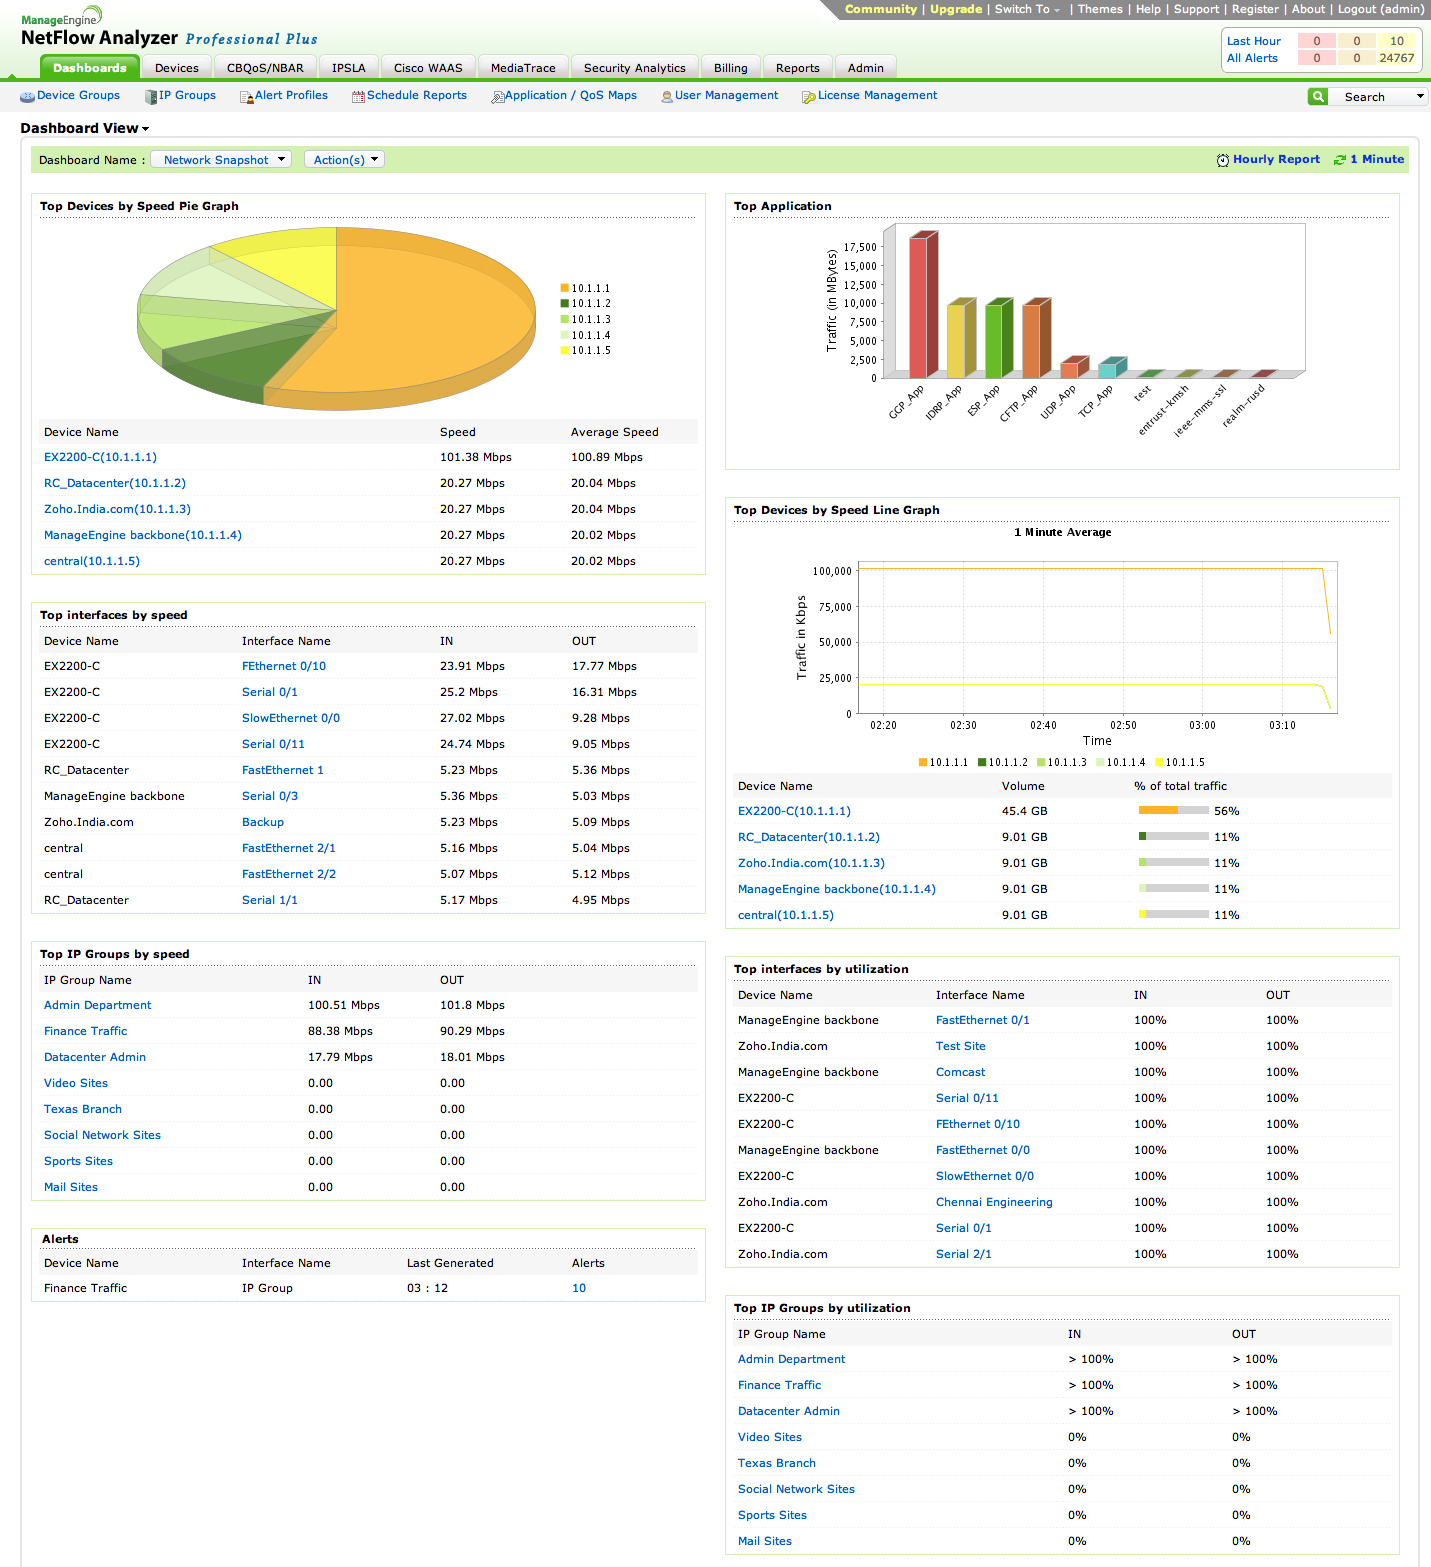Open the Network Snapshot dashboard selector
Image resolution: width=1431 pixels, height=1567 pixels.
click(221, 160)
